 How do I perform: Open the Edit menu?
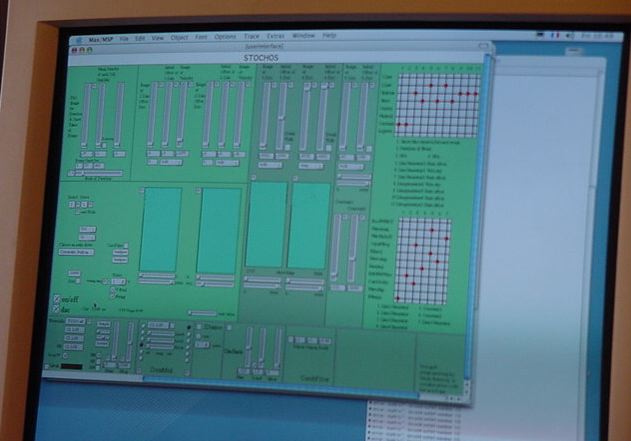point(140,38)
